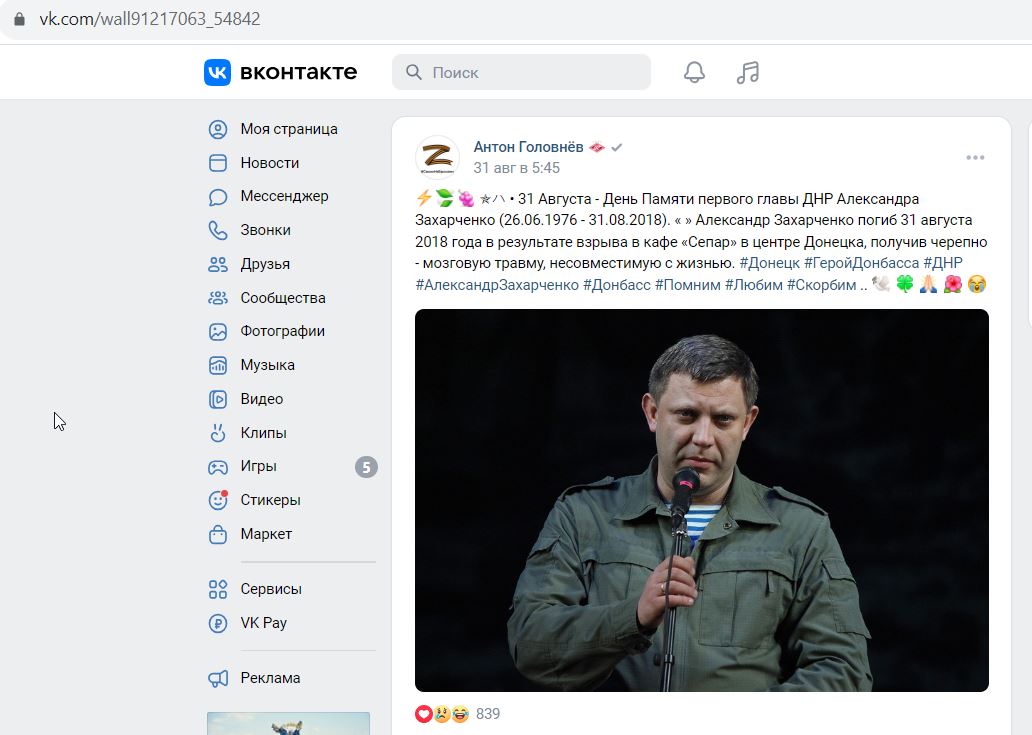Click the search magnifier icon

click(413, 72)
